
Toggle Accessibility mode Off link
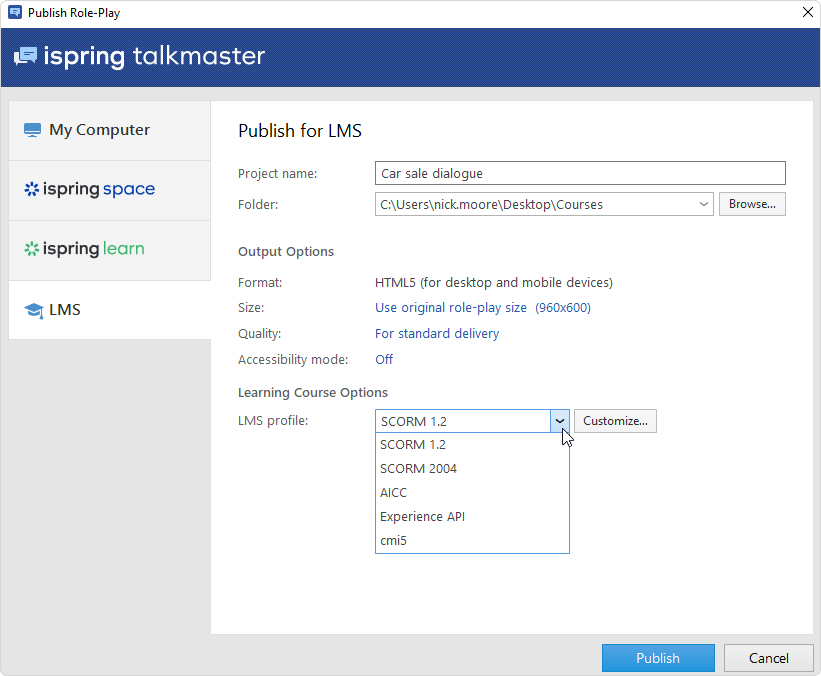(x=384, y=360)
